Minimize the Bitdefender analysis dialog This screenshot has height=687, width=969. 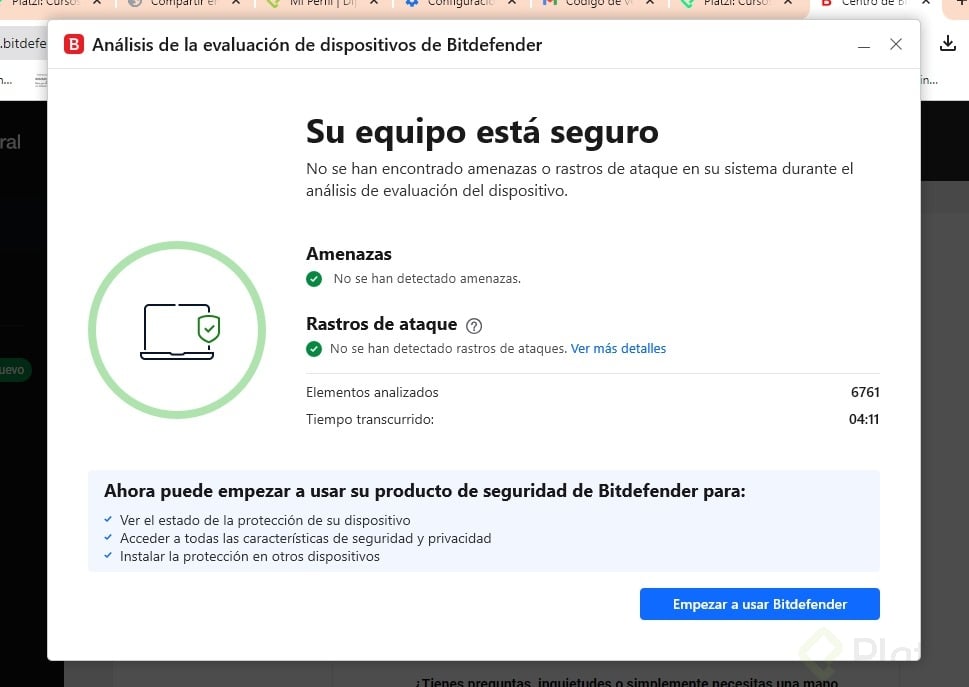(863, 45)
